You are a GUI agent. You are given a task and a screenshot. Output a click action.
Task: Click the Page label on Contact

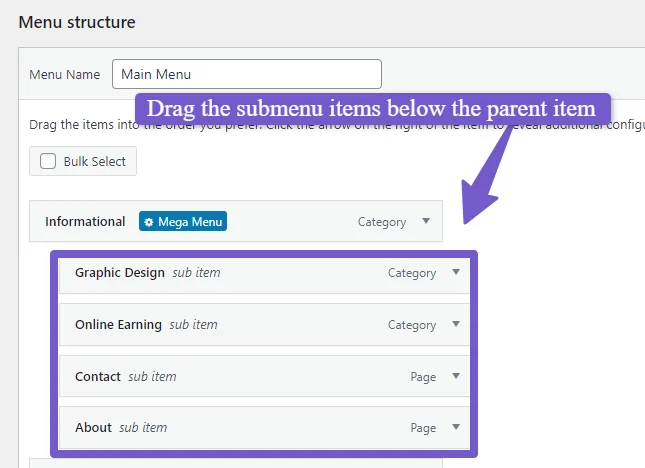pyautogui.click(x=423, y=377)
